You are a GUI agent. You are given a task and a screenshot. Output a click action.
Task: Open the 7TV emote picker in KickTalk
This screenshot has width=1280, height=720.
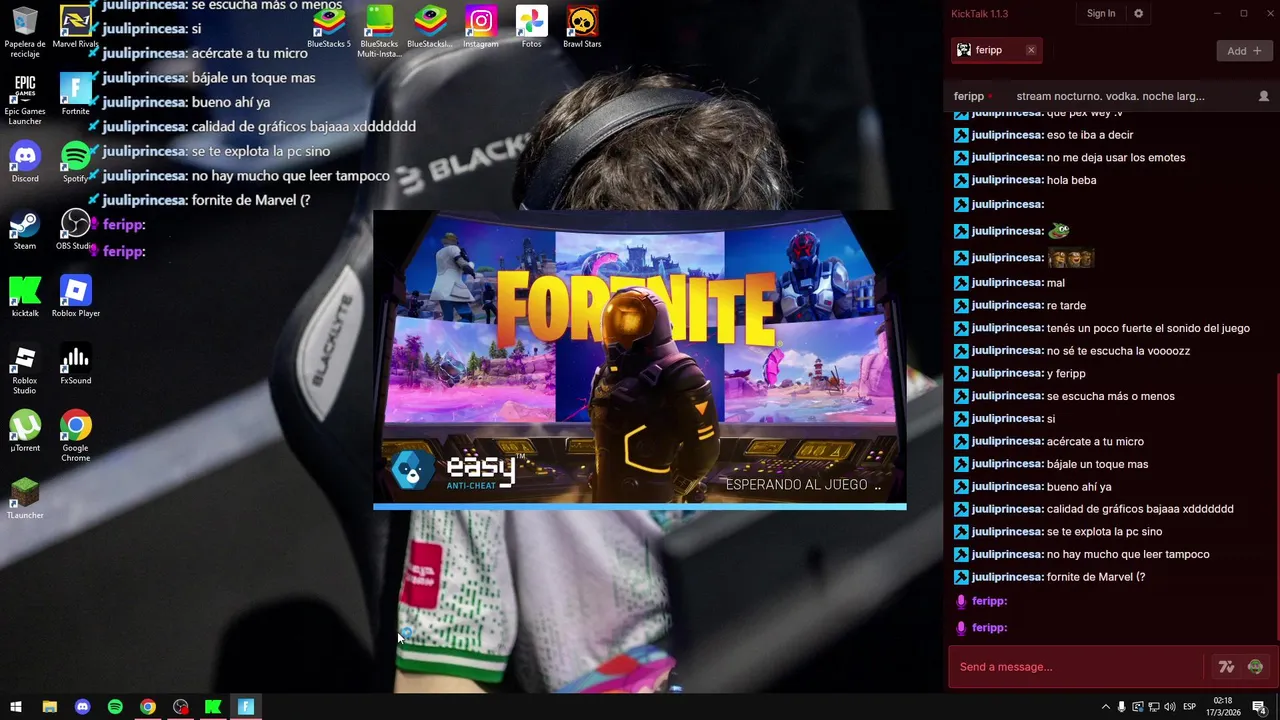coord(1226,667)
